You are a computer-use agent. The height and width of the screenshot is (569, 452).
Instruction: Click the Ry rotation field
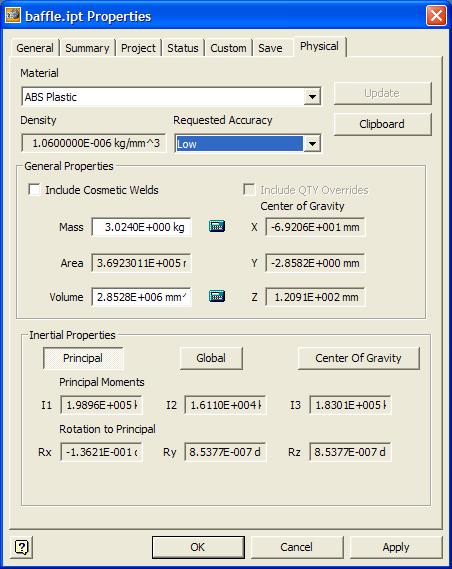tap(225, 452)
